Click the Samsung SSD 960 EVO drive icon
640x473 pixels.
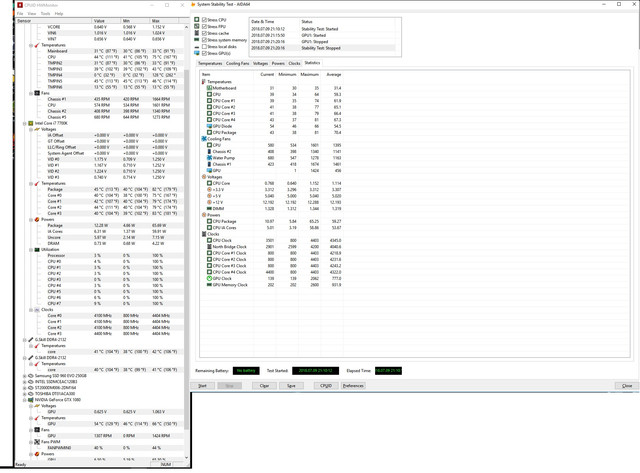tap(31, 375)
